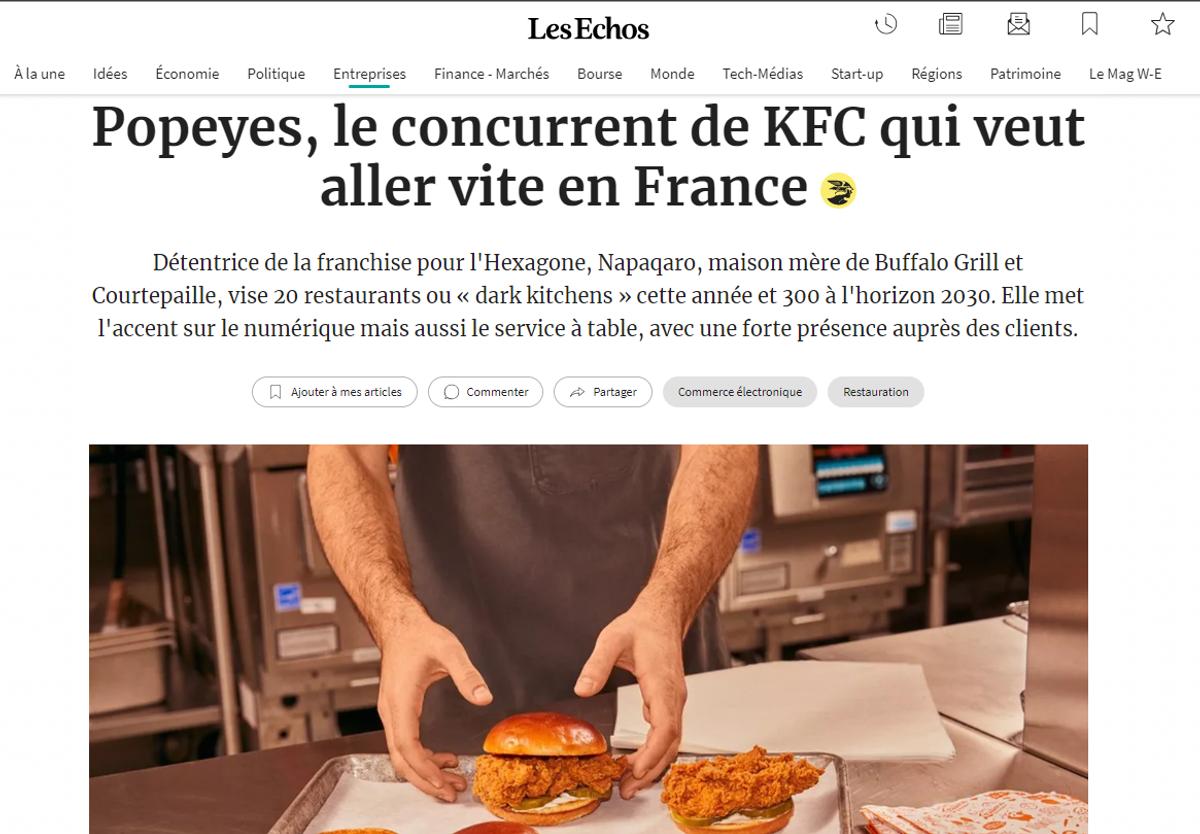
Task: Click the Commenter button
Action: (x=485, y=392)
